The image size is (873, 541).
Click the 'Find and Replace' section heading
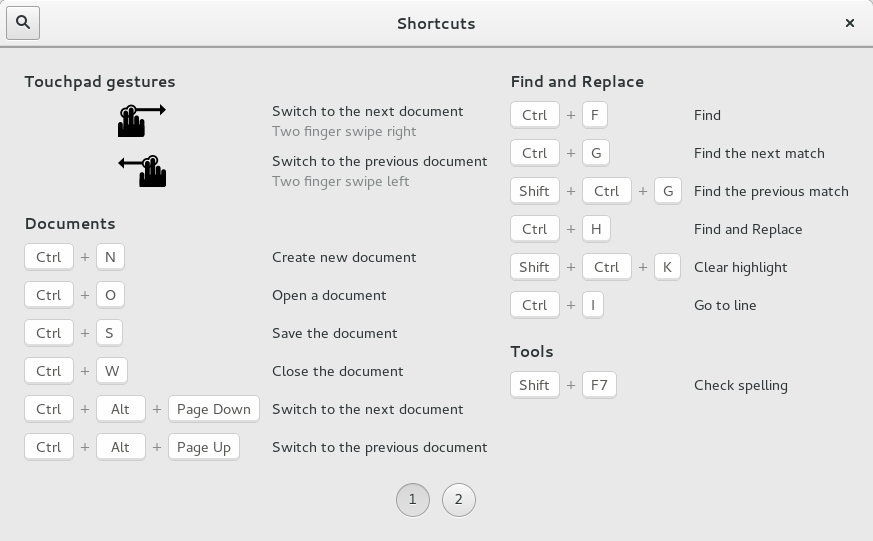point(577,82)
